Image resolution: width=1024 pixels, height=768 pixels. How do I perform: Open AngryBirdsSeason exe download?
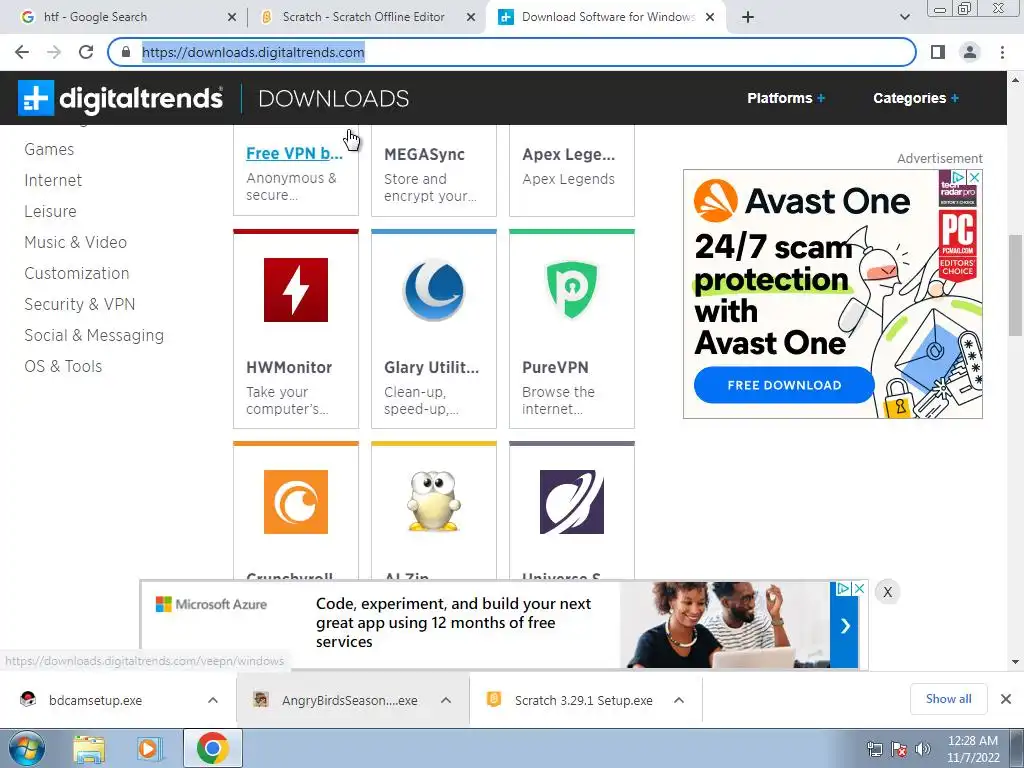point(349,700)
